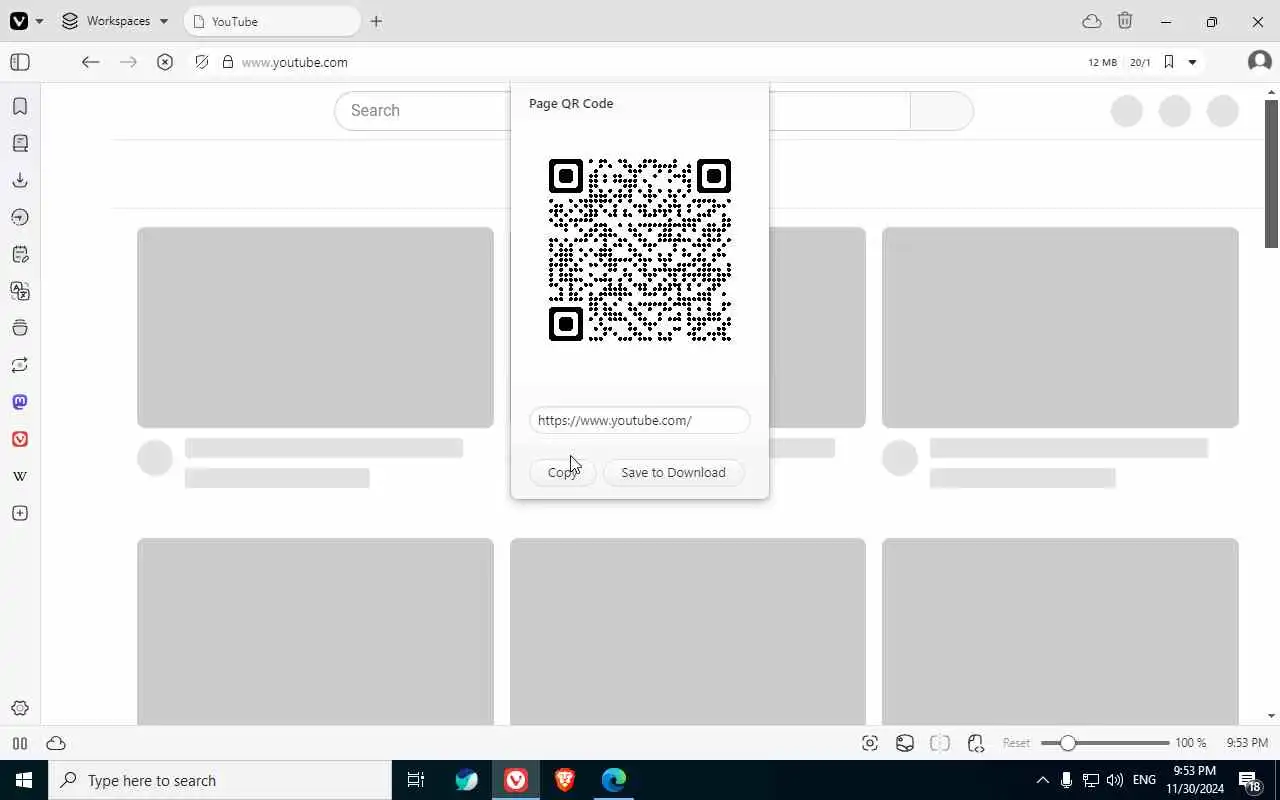Open Task View on taskbar
1280x800 pixels.
click(415, 780)
